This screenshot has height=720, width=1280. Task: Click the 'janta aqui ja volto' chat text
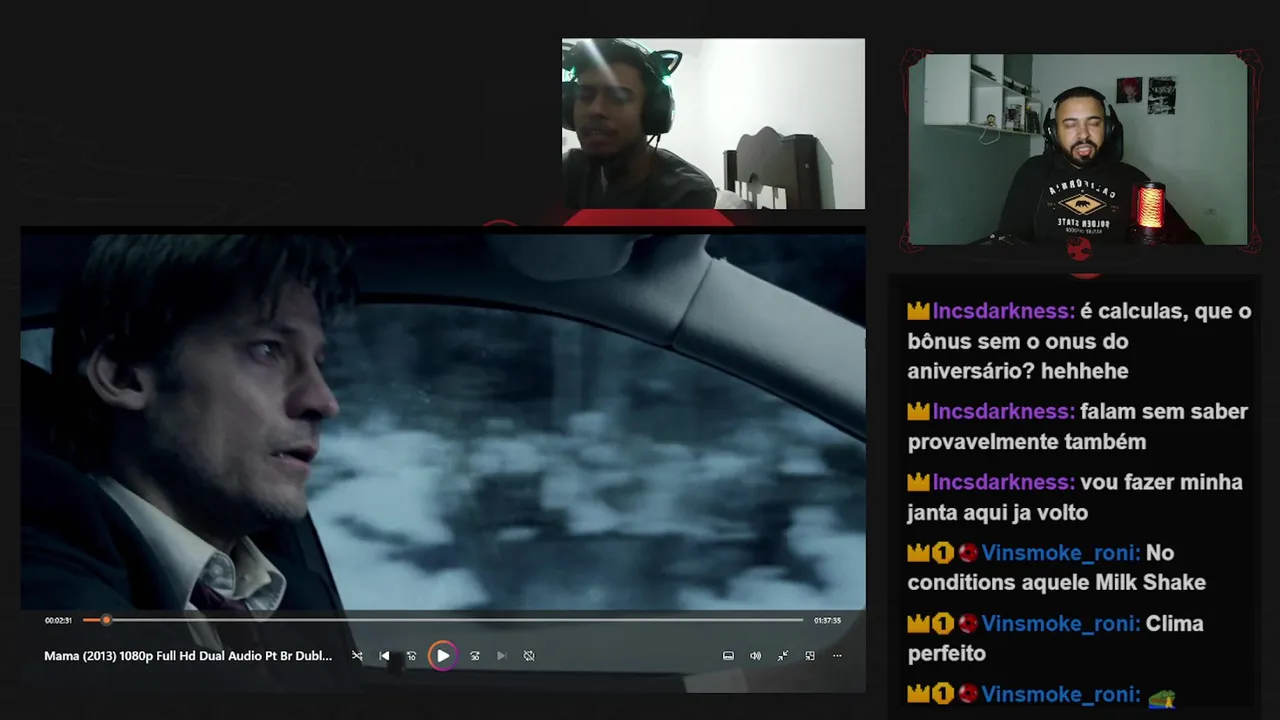997,513
